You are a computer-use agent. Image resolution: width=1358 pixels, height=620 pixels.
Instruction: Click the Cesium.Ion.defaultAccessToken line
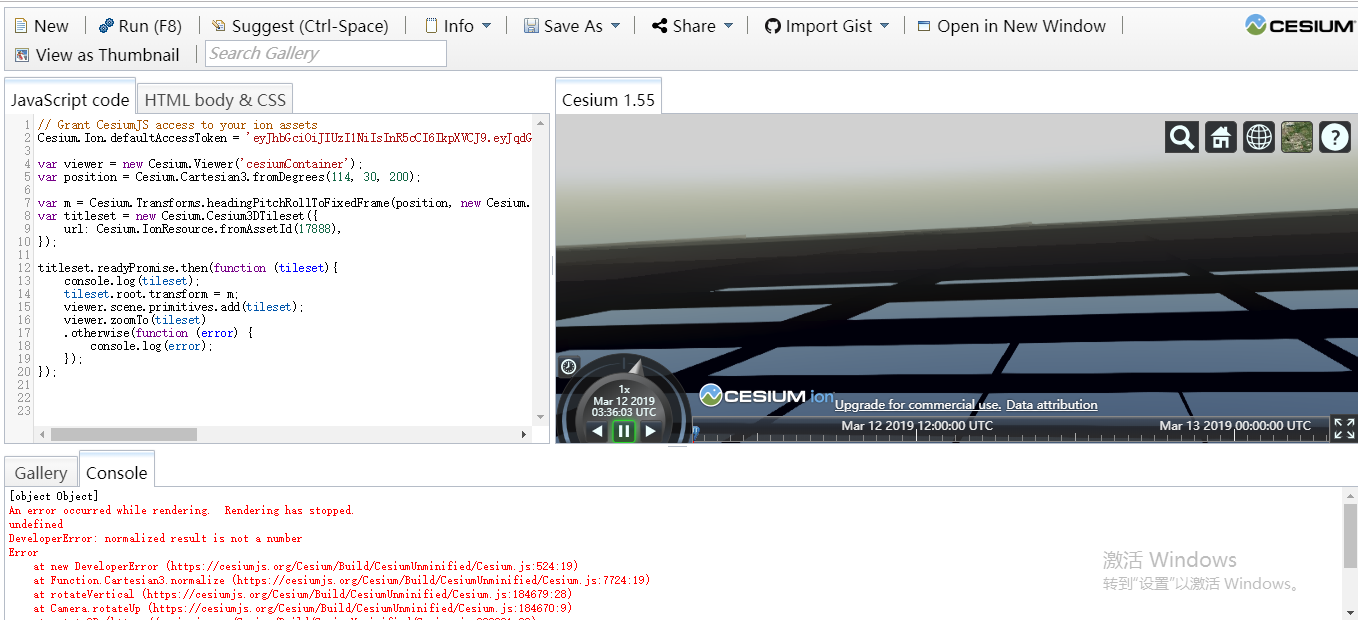[285, 138]
